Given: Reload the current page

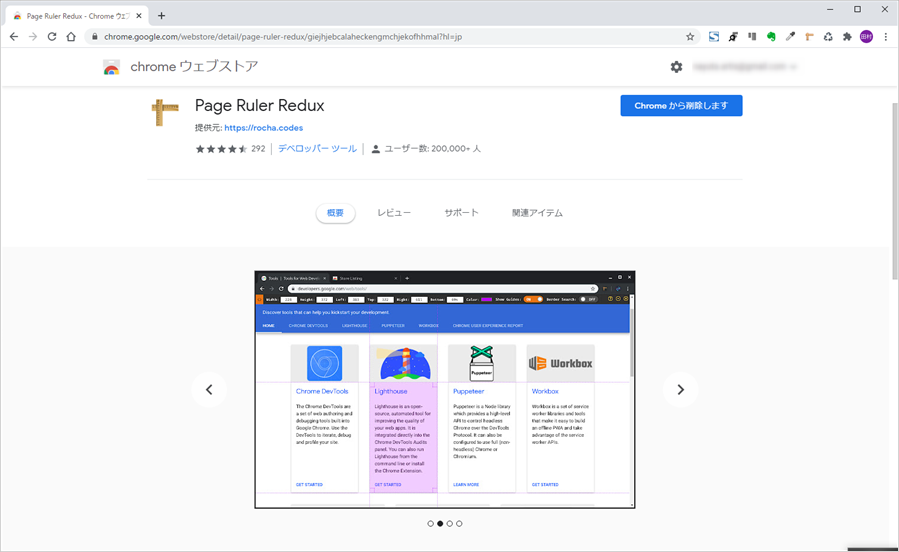Looking at the screenshot, I should [52, 37].
